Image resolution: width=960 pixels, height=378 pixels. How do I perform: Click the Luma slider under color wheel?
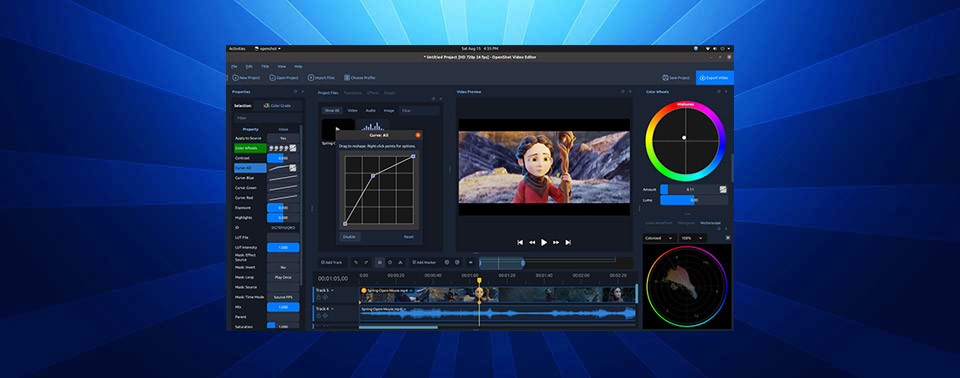click(694, 200)
